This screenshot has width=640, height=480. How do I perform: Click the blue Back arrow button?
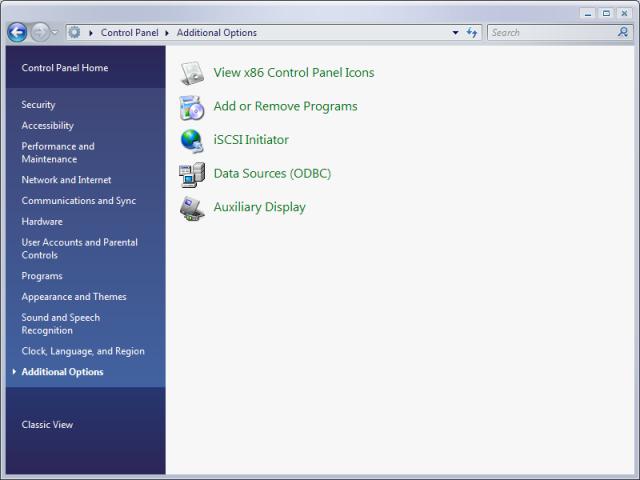point(17,32)
